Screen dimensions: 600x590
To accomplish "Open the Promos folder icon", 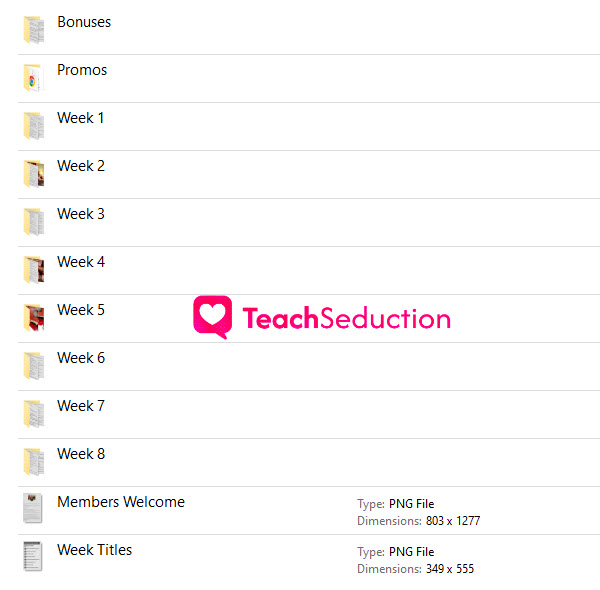I will pyautogui.click(x=34, y=78).
